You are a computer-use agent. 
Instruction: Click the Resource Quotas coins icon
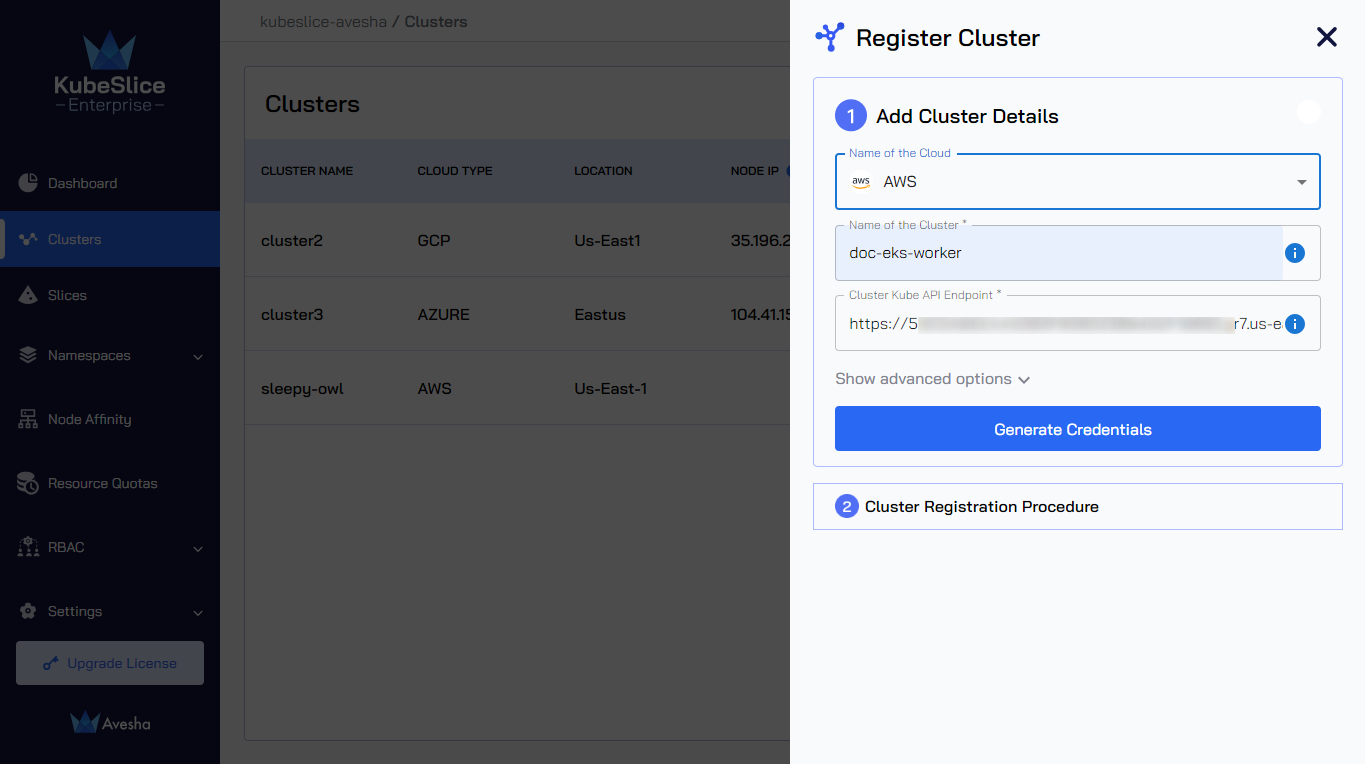(x=28, y=483)
